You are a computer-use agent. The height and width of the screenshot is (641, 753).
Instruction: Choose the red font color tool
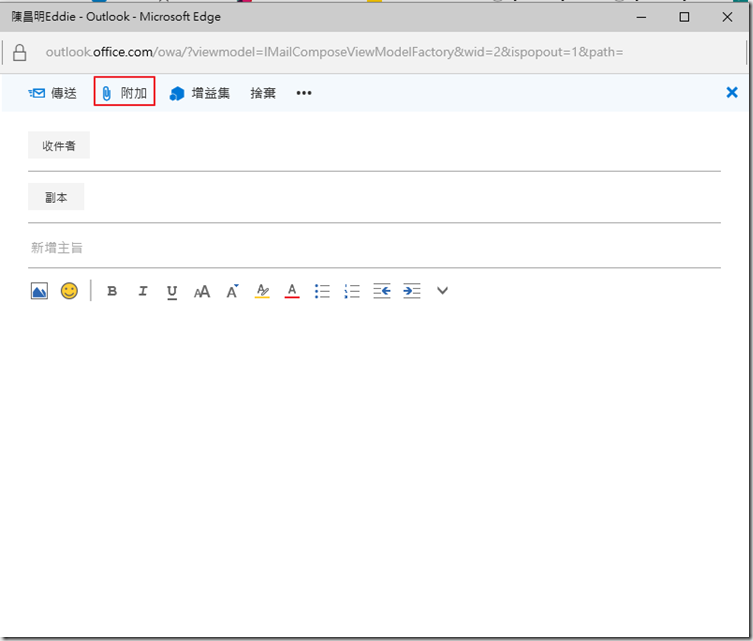point(292,291)
